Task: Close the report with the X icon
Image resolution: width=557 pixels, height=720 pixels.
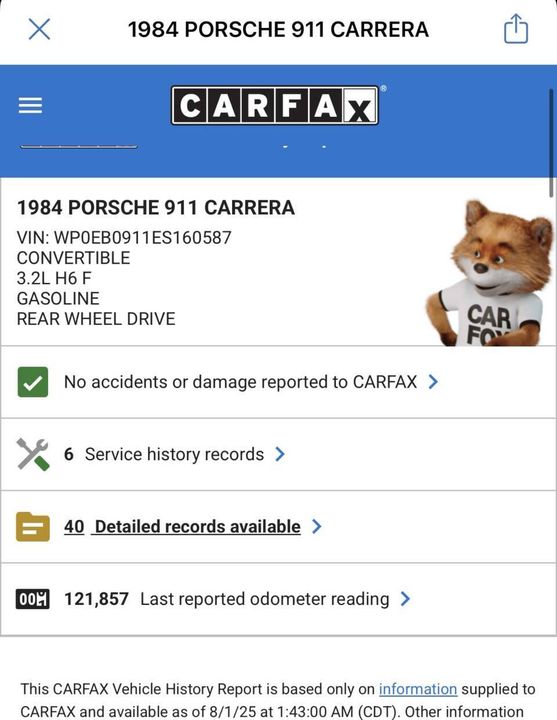Action: pyautogui.click(x=39, y=29)
